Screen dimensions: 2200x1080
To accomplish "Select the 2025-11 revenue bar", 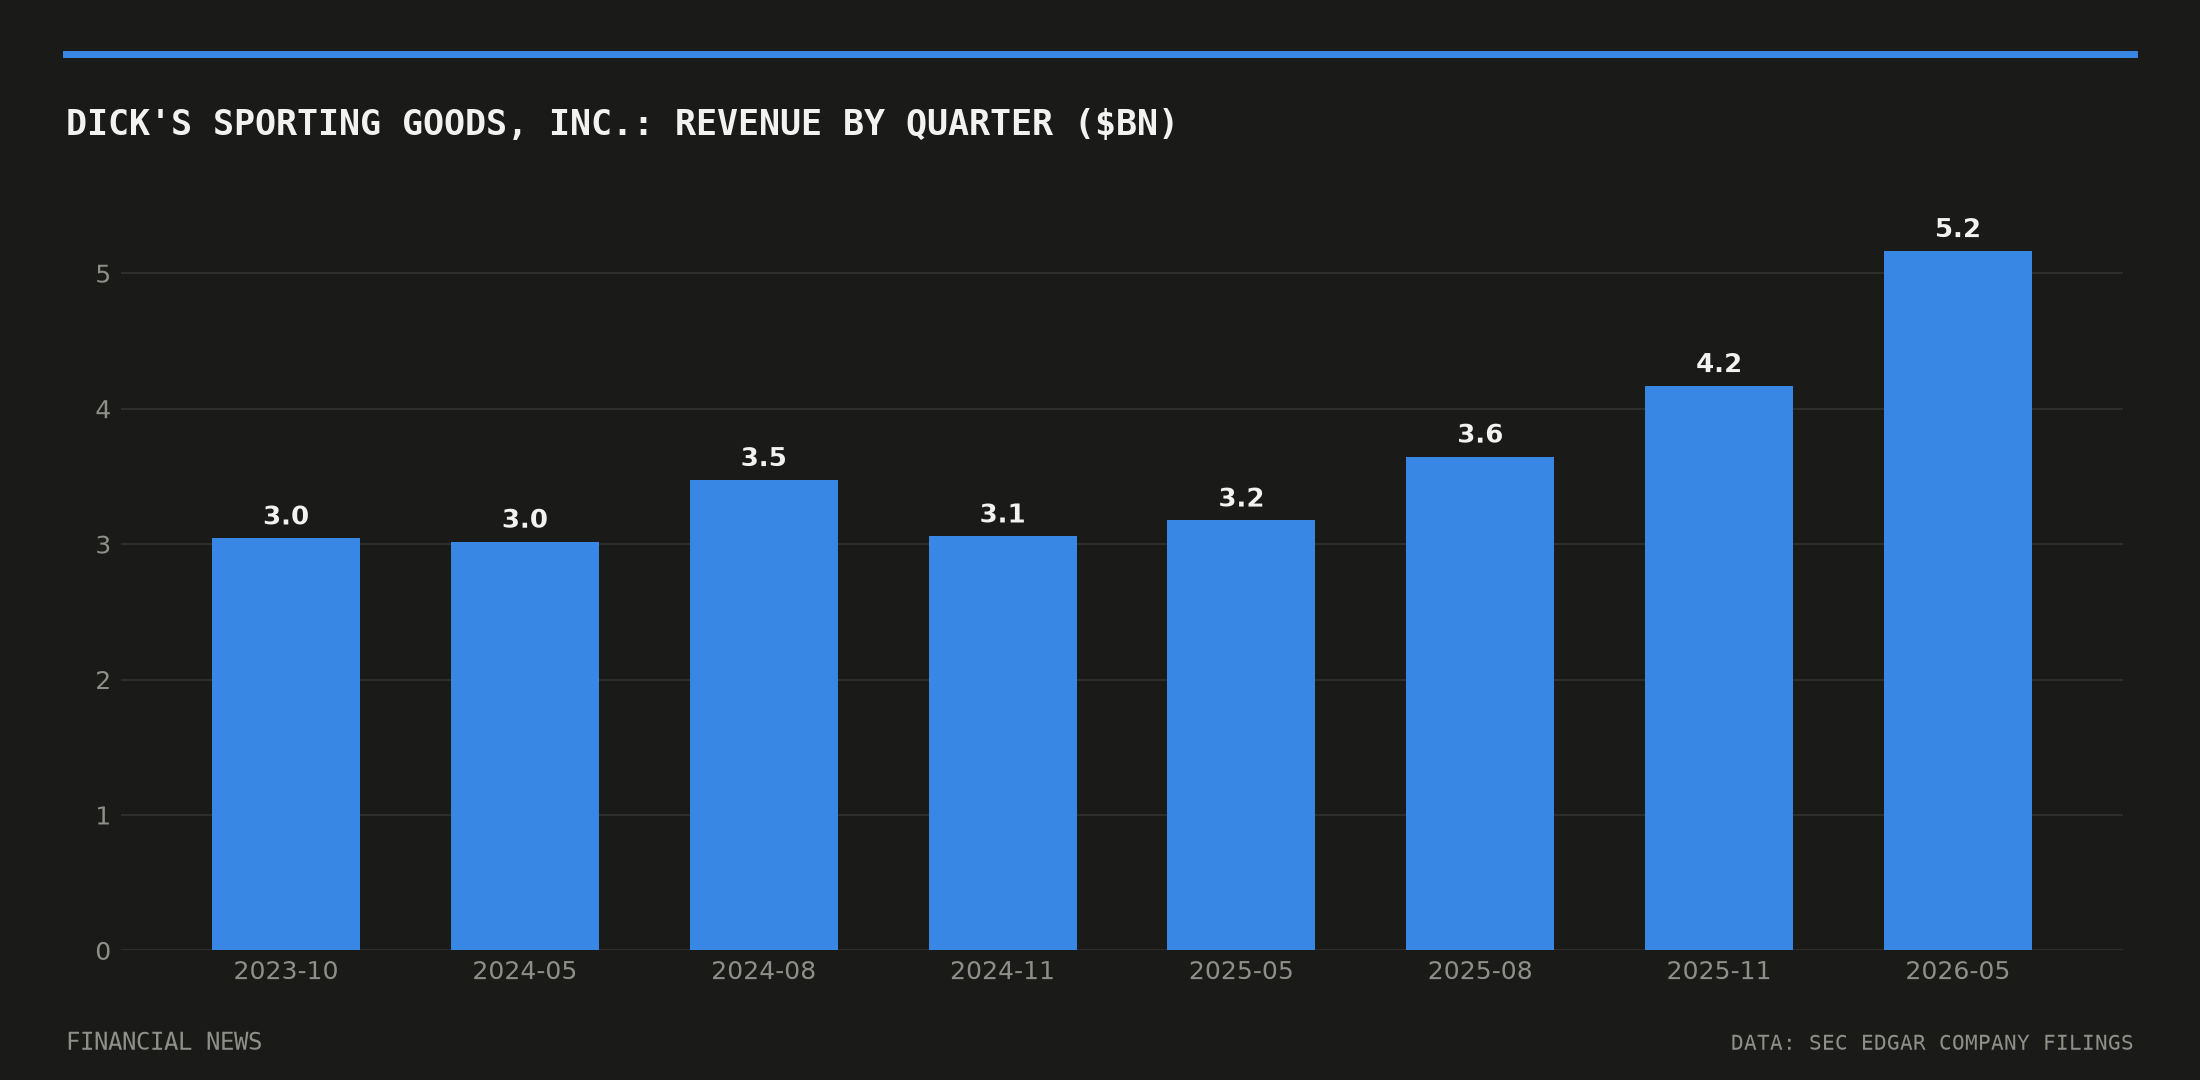I will 1719,668.
